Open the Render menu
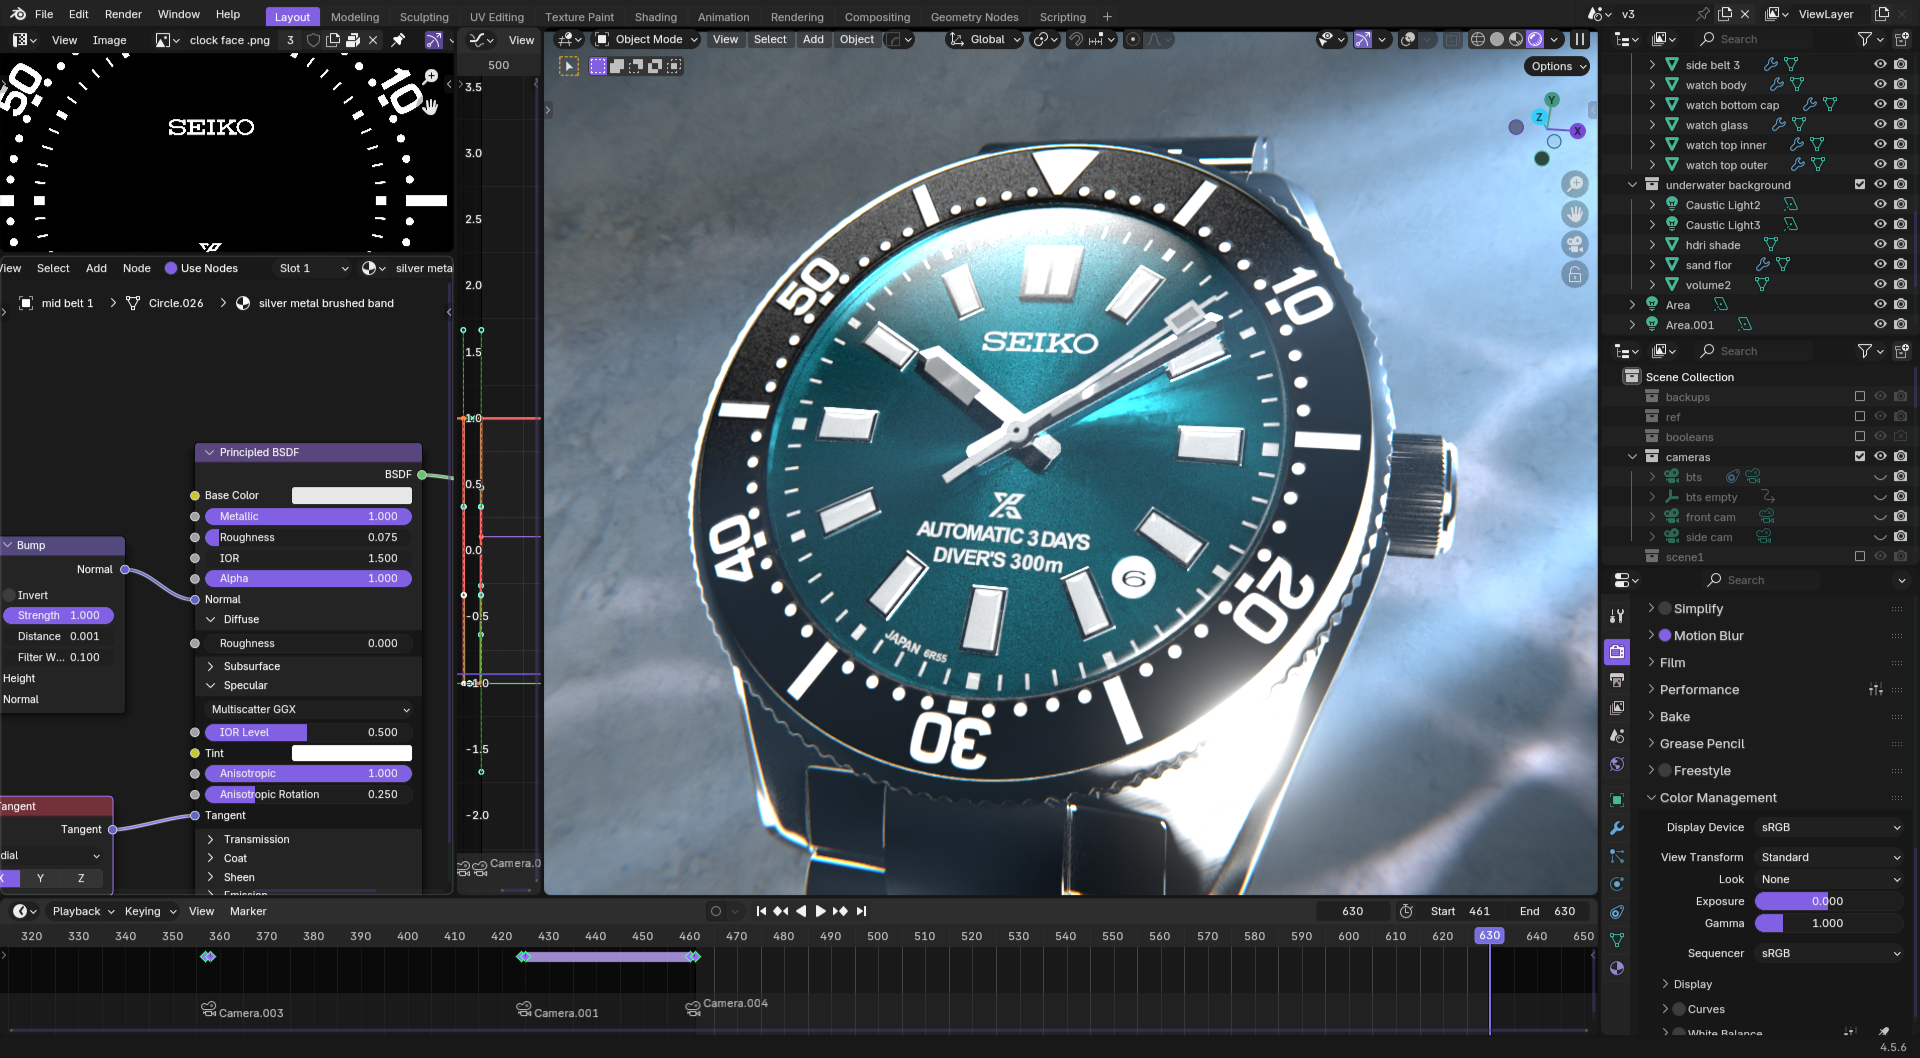Viewport: 1920px width, 1058px height. pyautogui.click(x=123, y=14)
